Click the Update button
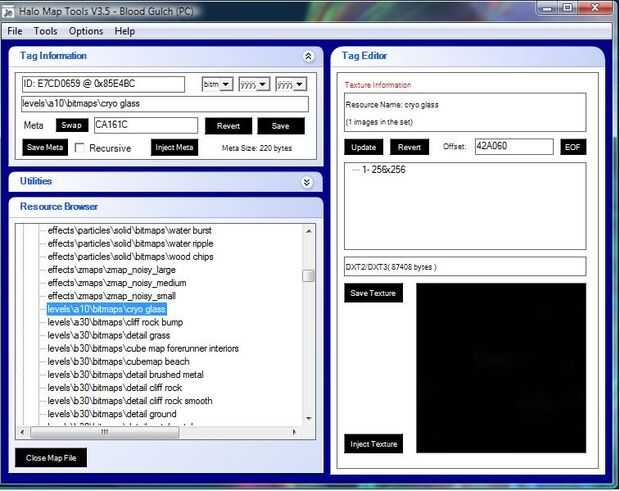Viewport: 620px width, 491px height. click(363, 147)
